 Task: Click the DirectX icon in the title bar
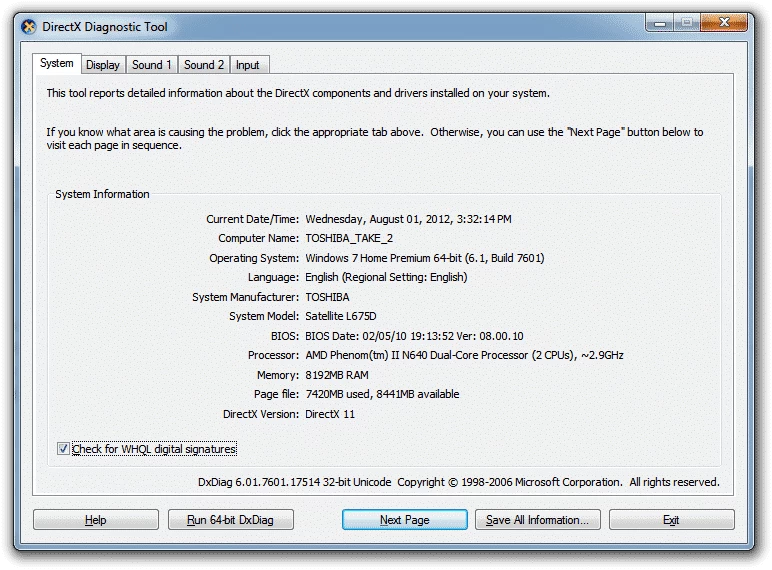(28, 28)
